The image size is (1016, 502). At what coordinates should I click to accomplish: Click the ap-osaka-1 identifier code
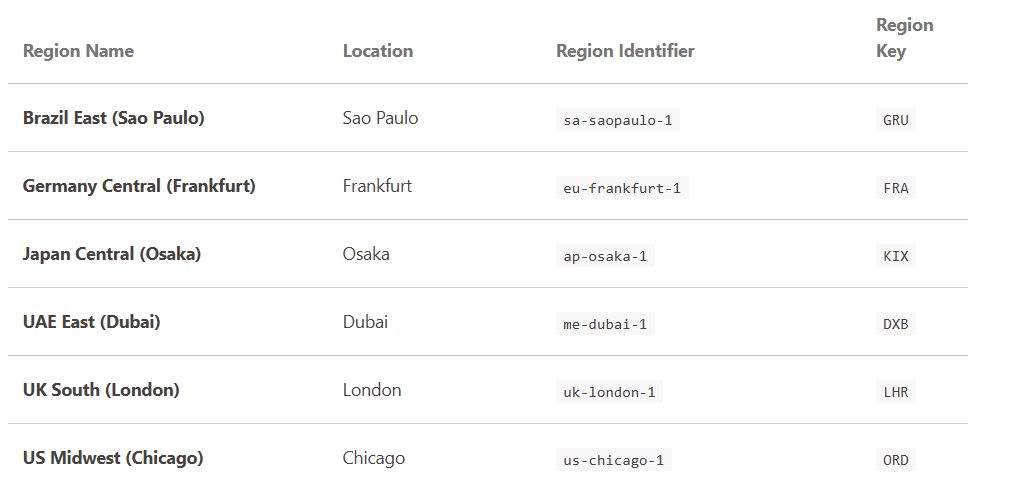605,256
